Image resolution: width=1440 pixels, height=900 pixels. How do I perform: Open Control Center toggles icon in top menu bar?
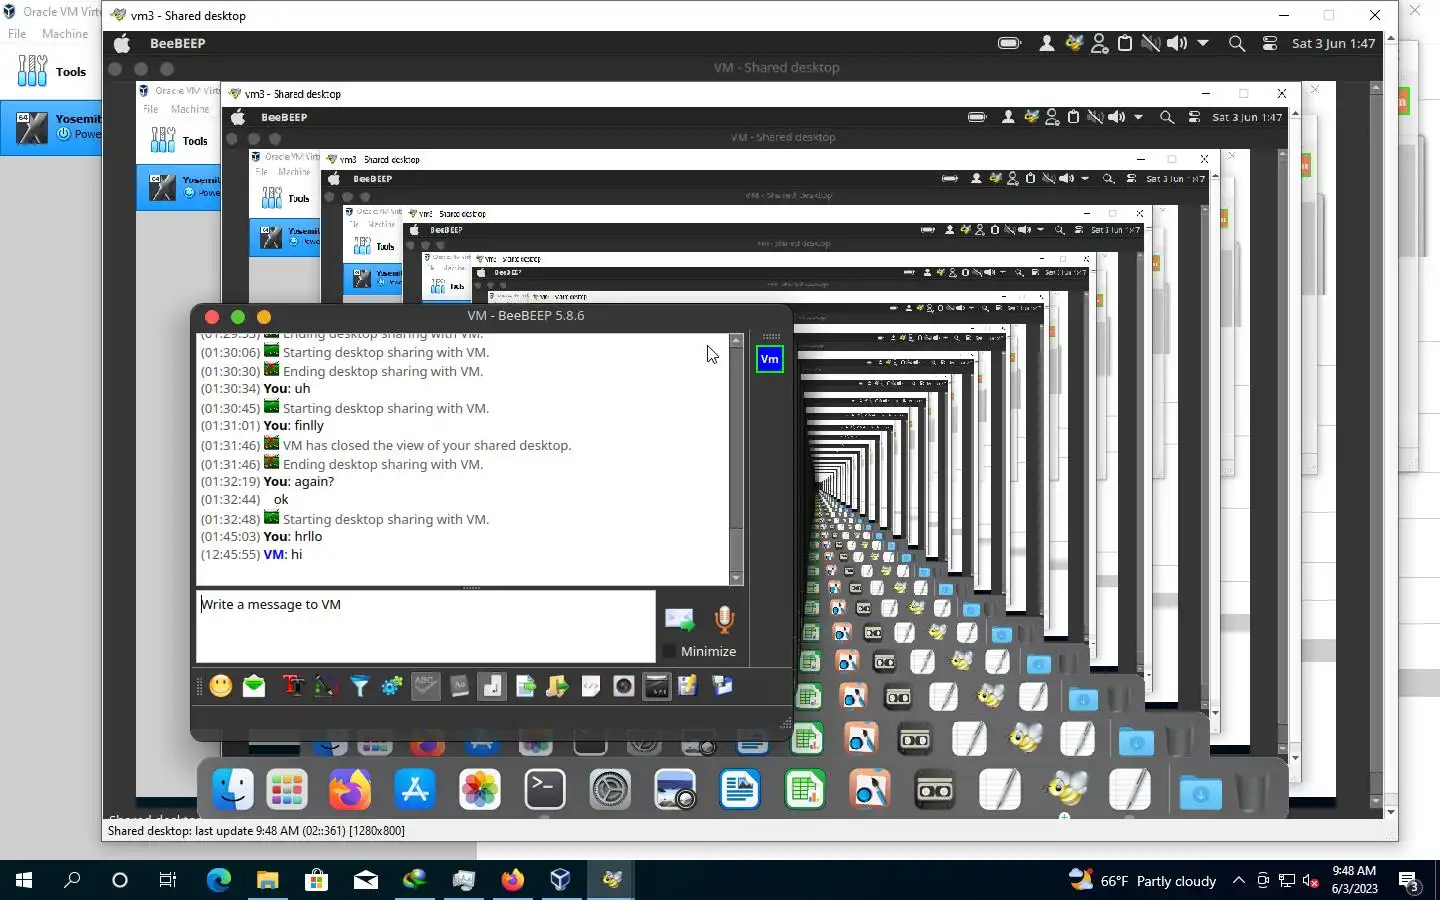coord(1270,44)
